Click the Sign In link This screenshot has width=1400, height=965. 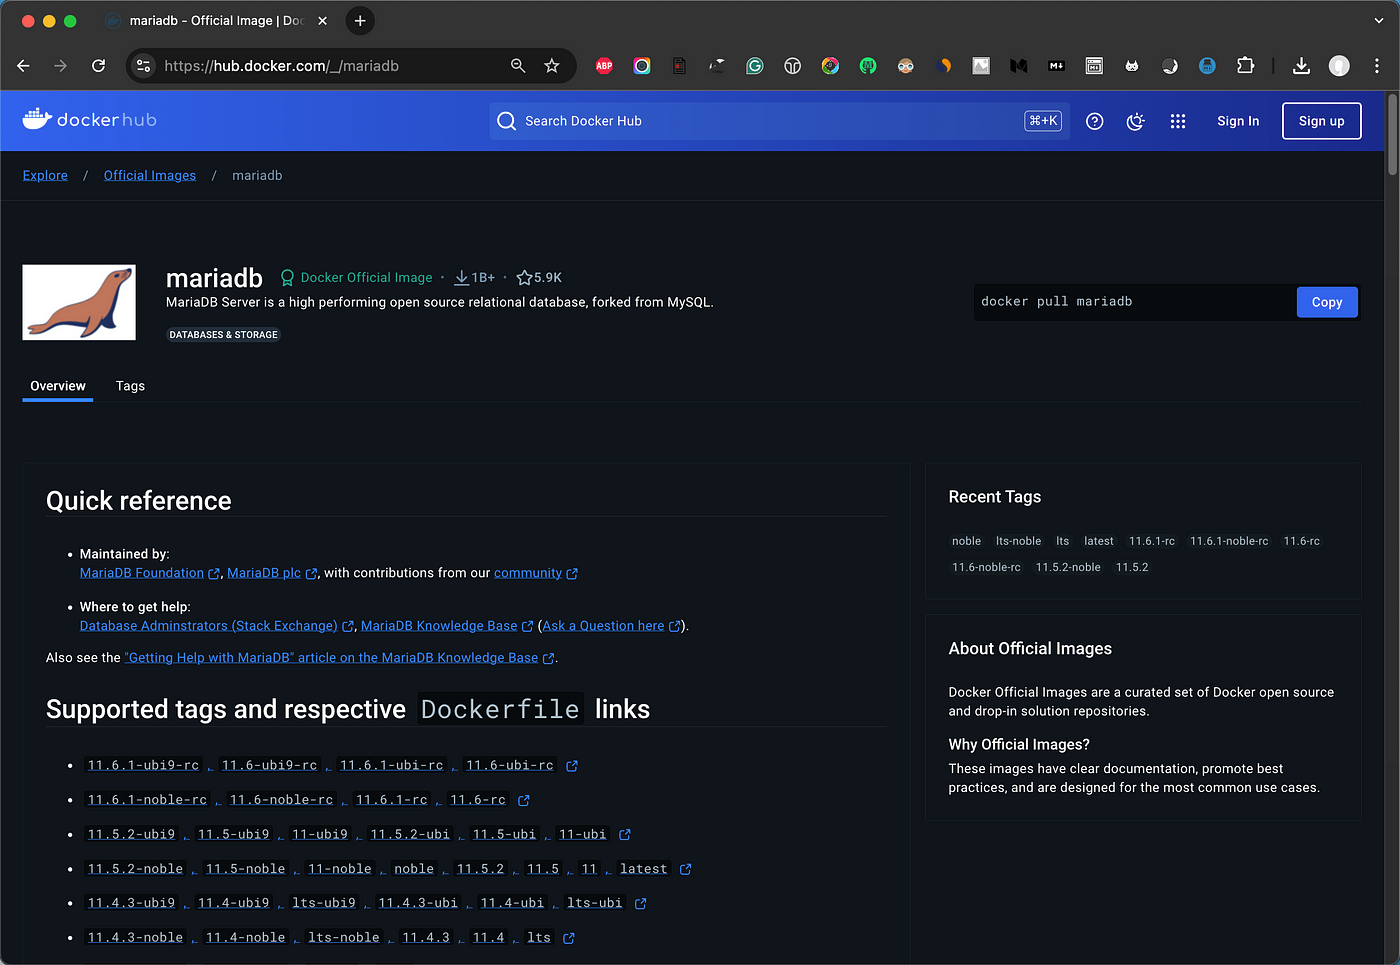(x=1238, y=121)
